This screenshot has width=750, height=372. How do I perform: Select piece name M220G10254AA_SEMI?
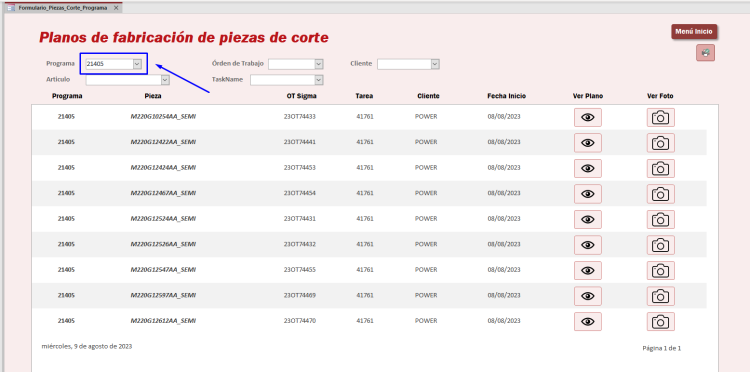(163, 116)
